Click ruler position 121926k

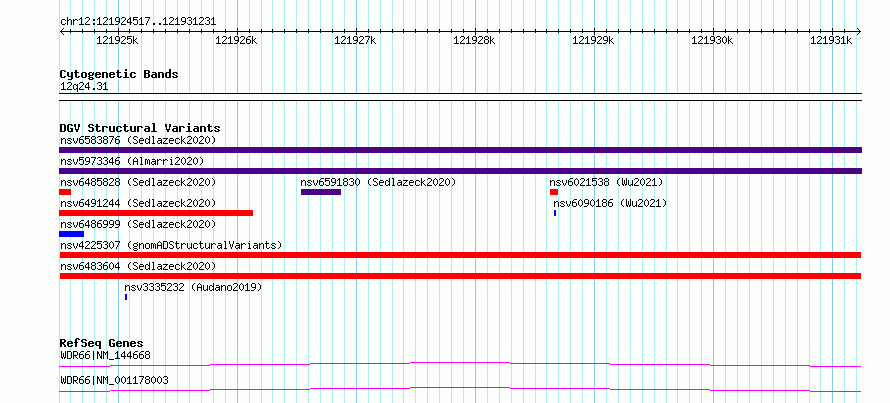click(236, 40)
